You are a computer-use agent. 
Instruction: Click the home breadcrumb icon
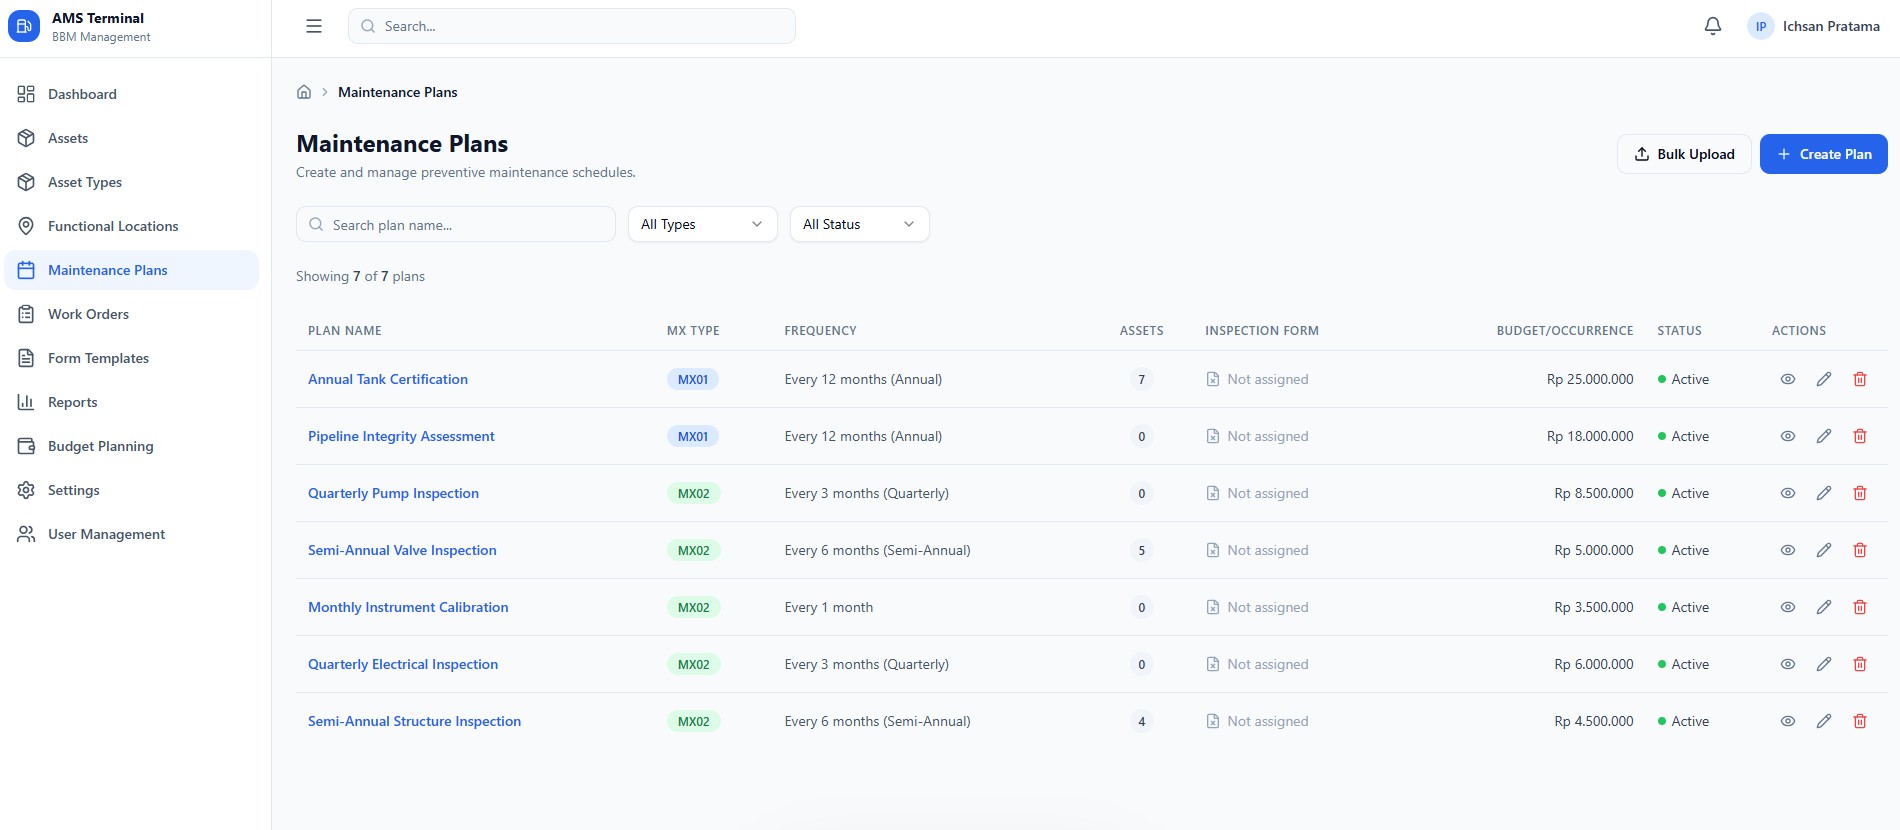coord(304,92)
